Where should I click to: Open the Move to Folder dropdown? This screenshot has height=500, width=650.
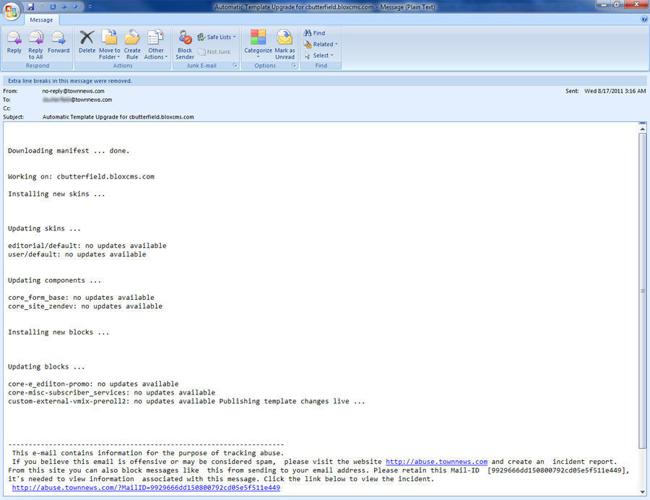pos(109,45)
